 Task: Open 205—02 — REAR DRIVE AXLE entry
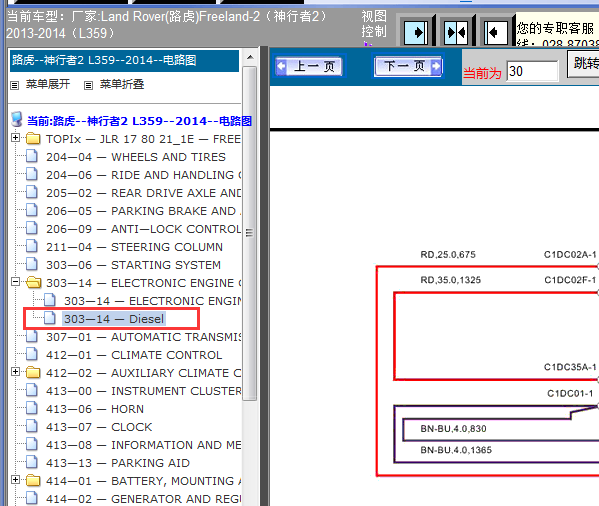[143, 193]
